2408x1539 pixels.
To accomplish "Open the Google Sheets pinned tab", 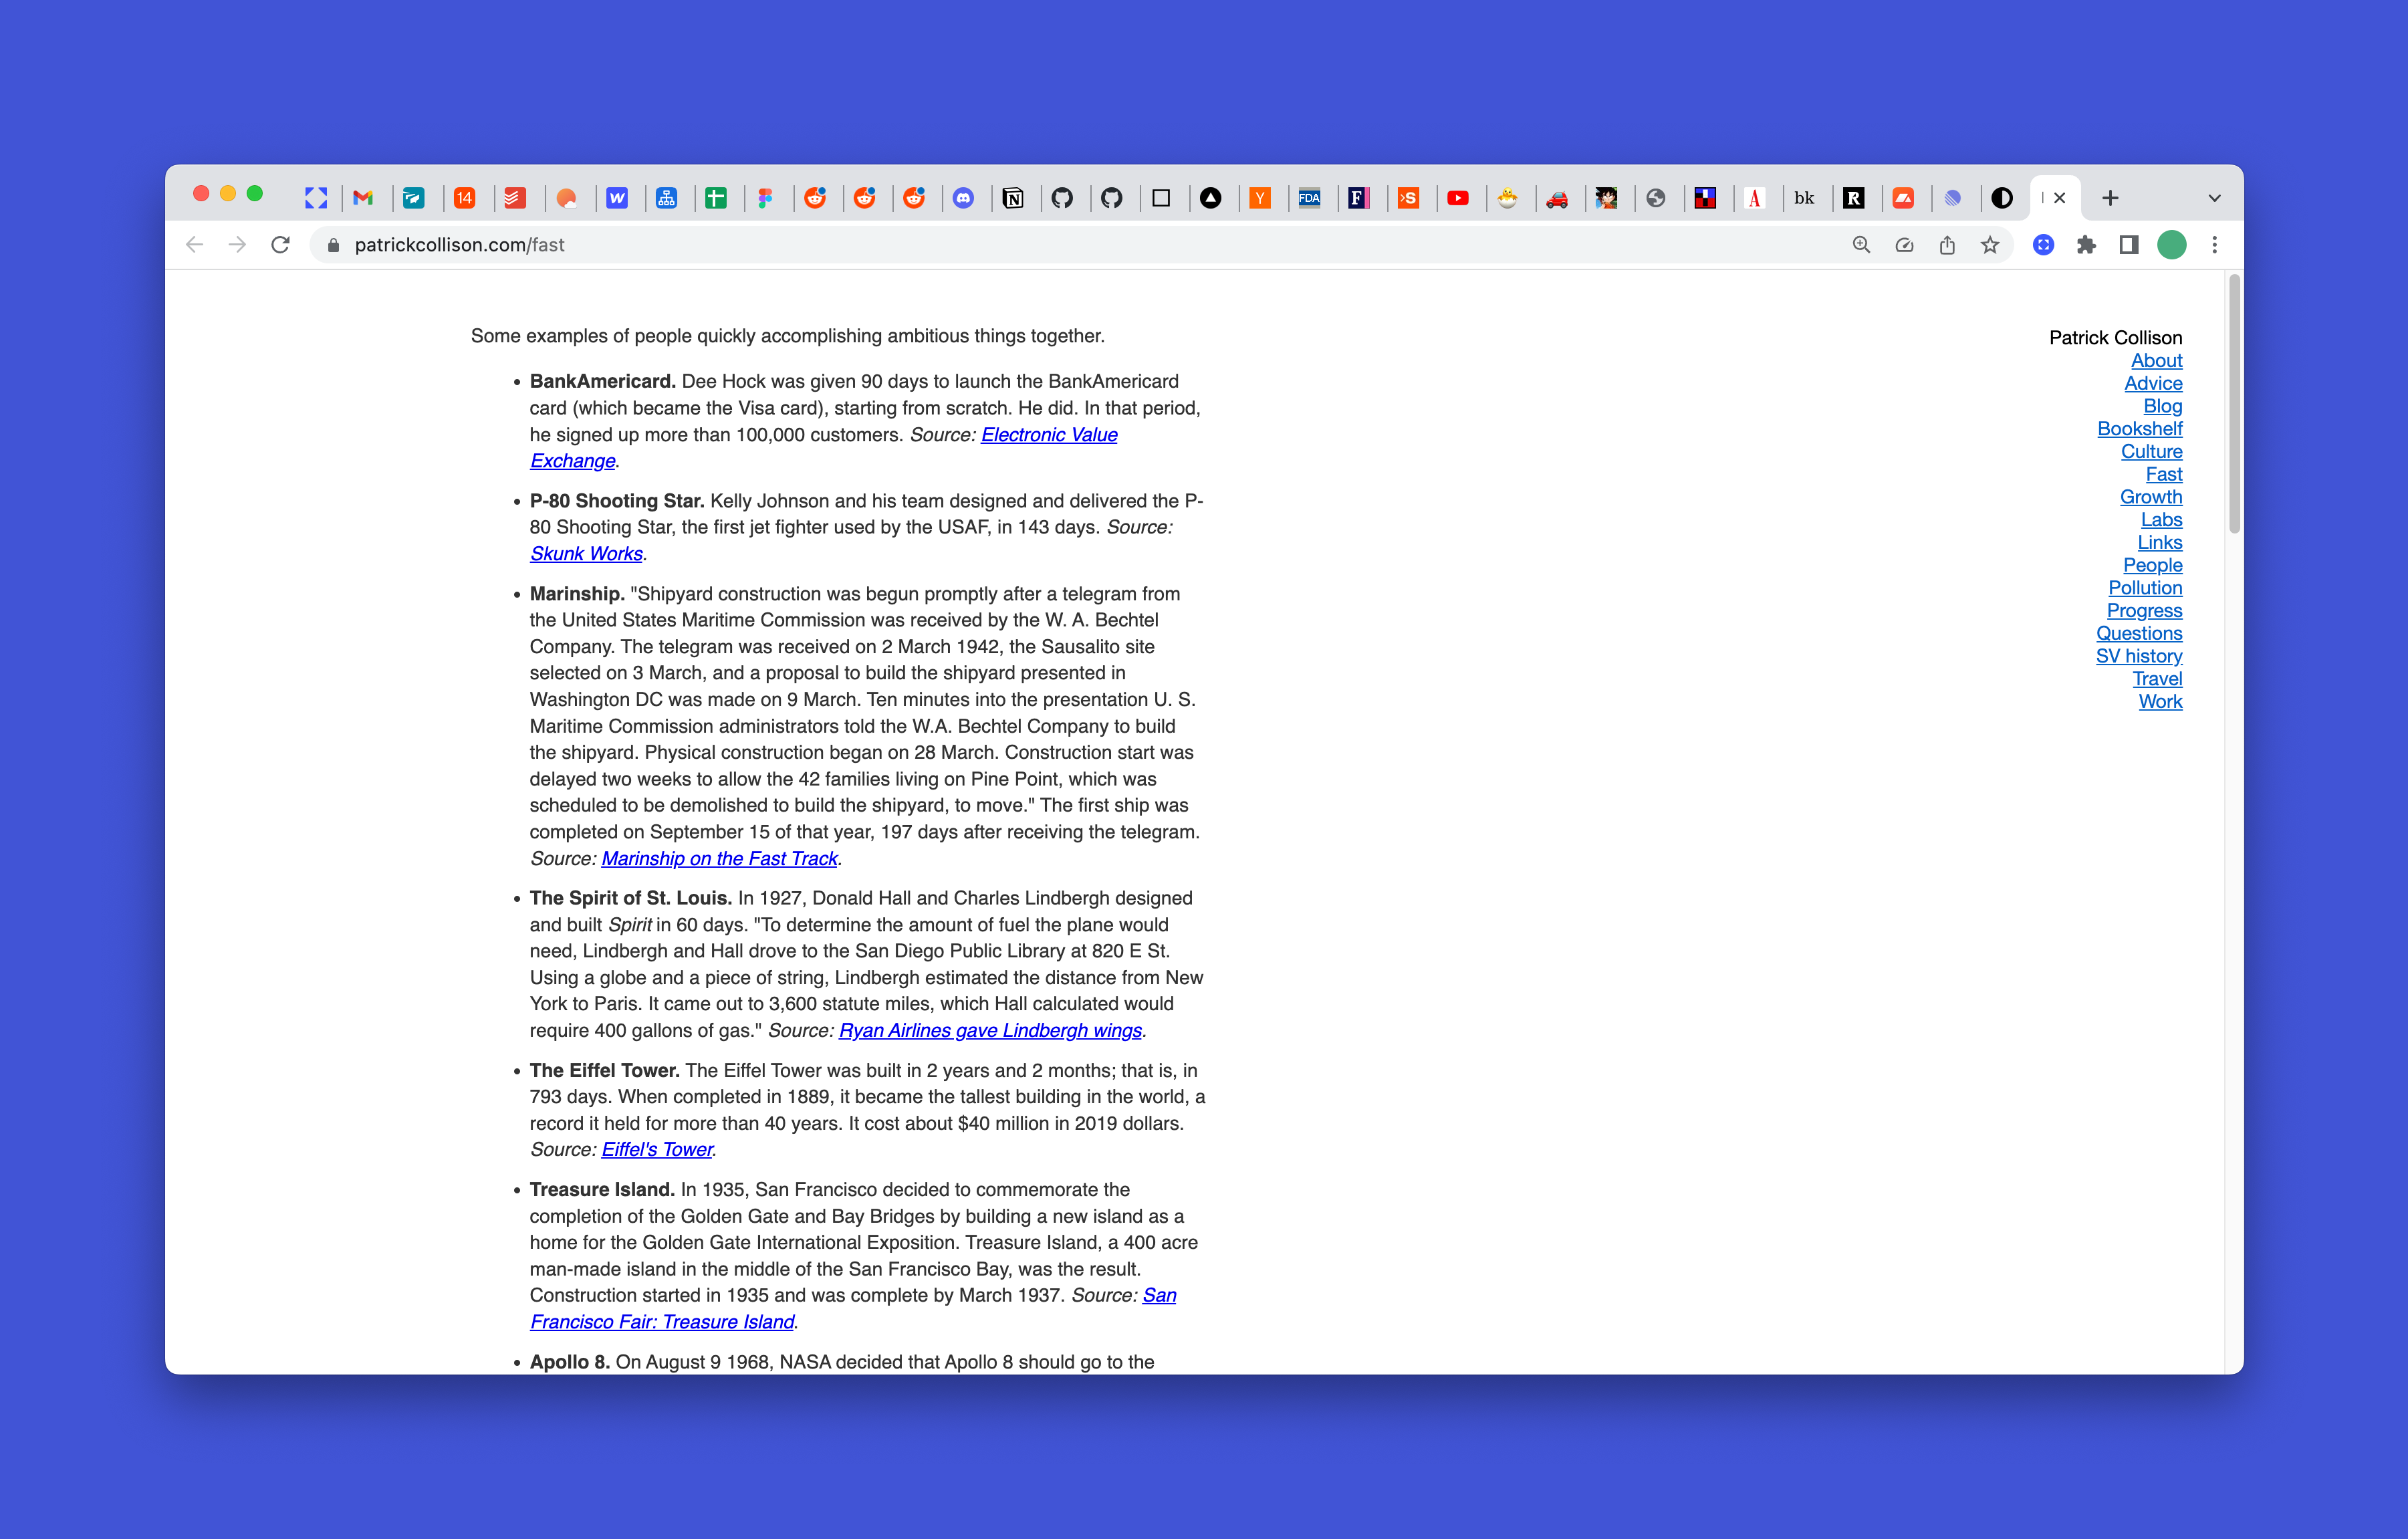I will coord(716,197).
